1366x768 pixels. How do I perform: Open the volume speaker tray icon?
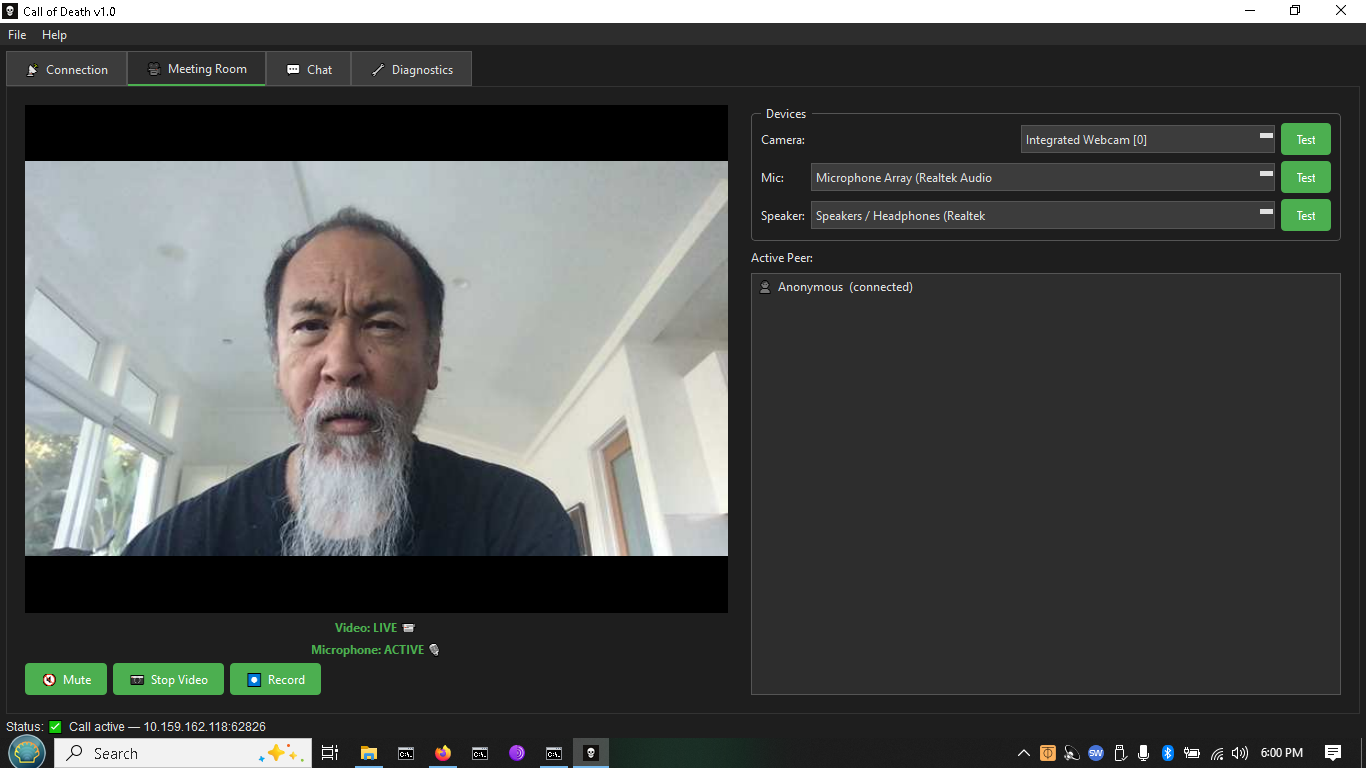coord(1240,753)
